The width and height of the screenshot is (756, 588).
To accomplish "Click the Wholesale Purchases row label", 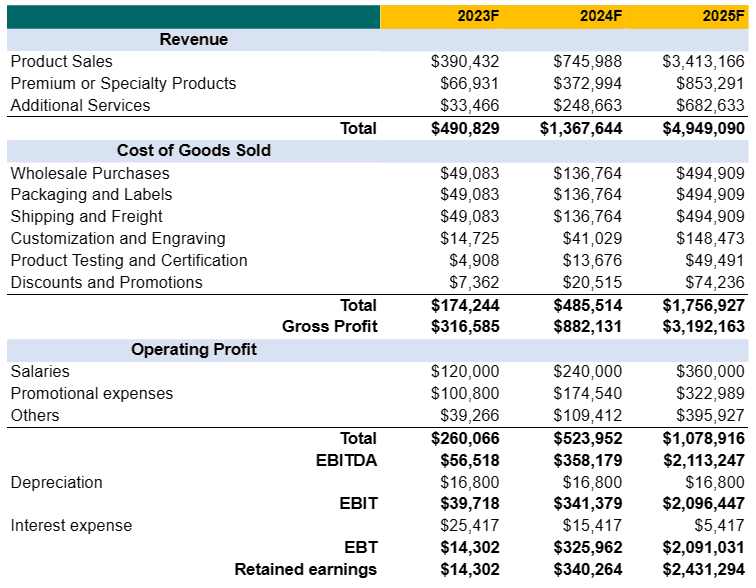I will pos(90,174).
